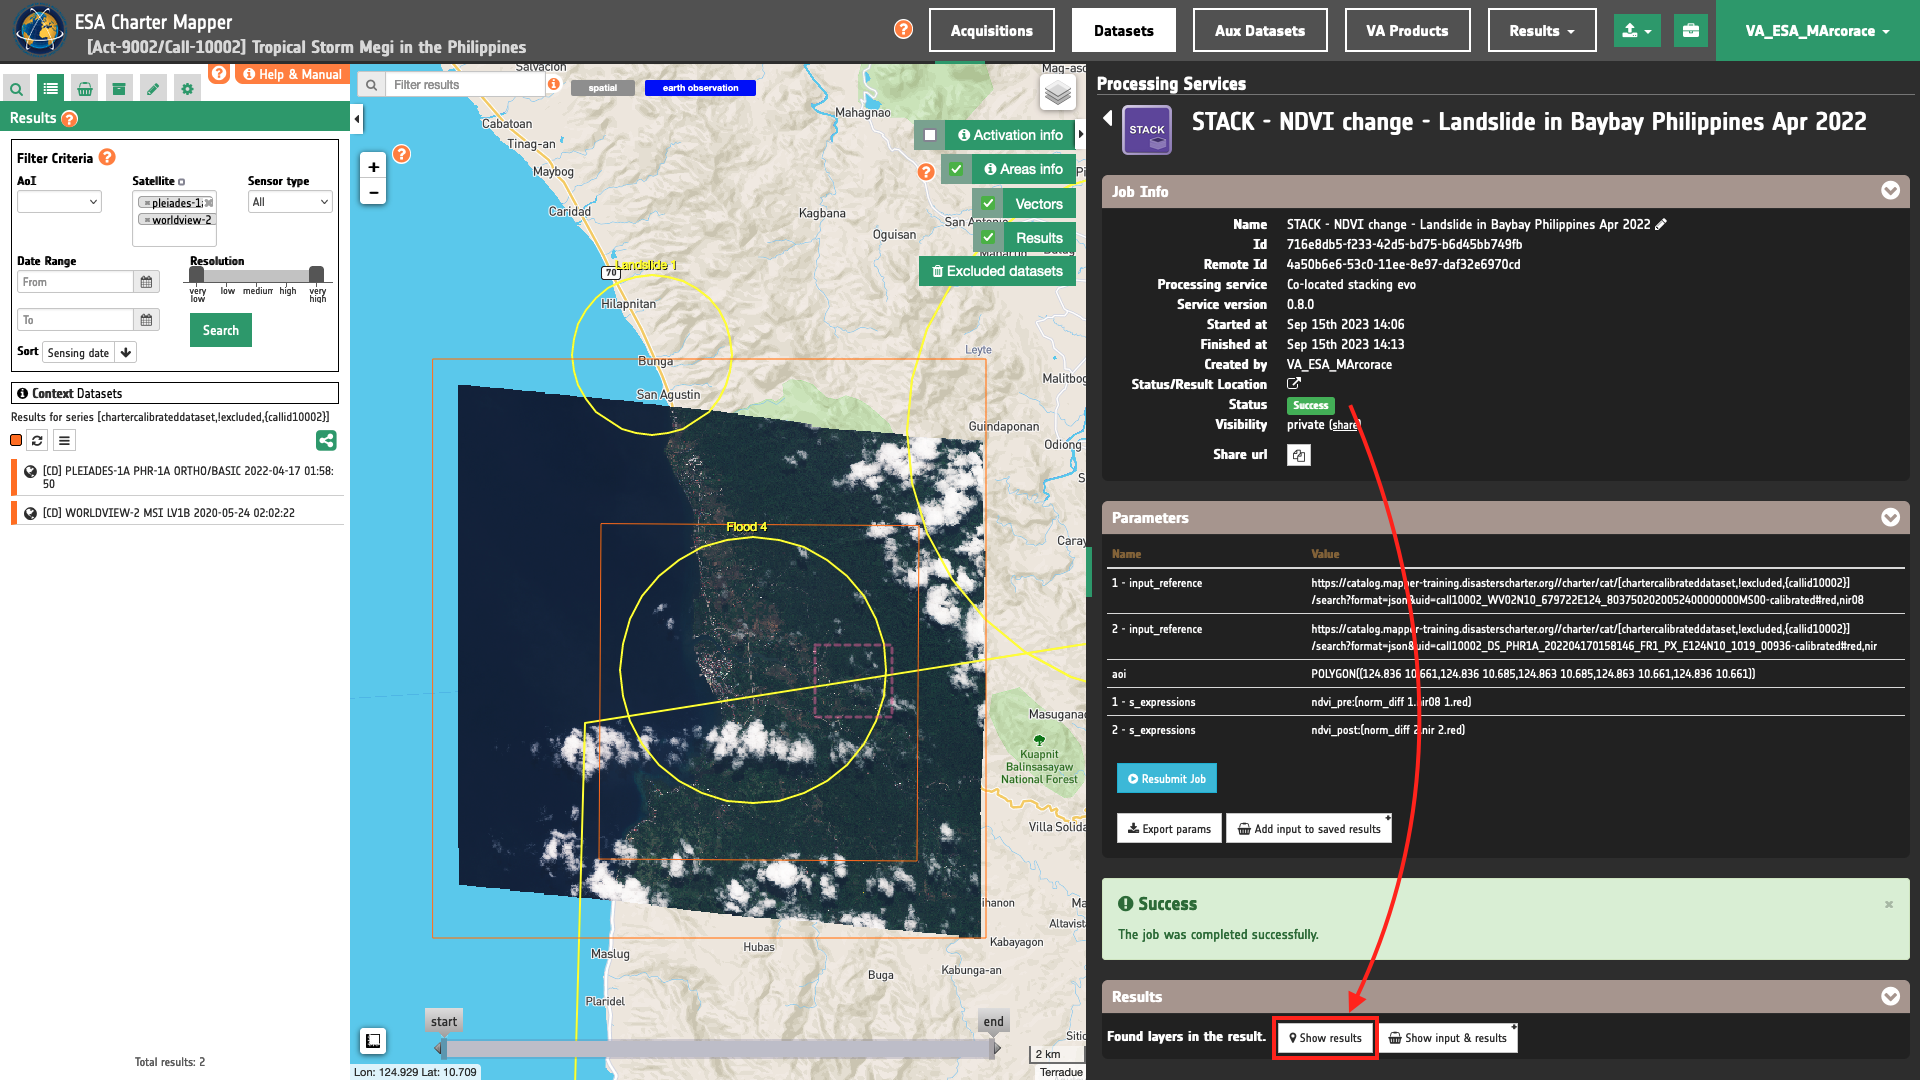This screenshot has height=1080, width=1920.
Task: Click the orange info icon beside filter box
Action: (x=554, y=84)
